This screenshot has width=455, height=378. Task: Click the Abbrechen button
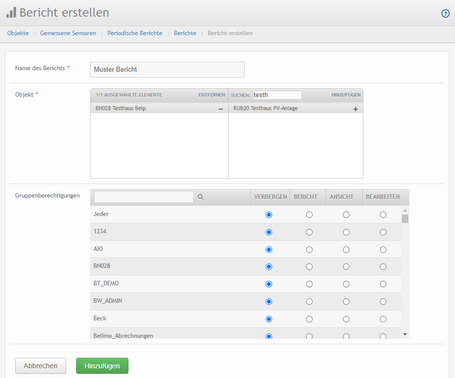pyautogui.click(x=41, y=366)
